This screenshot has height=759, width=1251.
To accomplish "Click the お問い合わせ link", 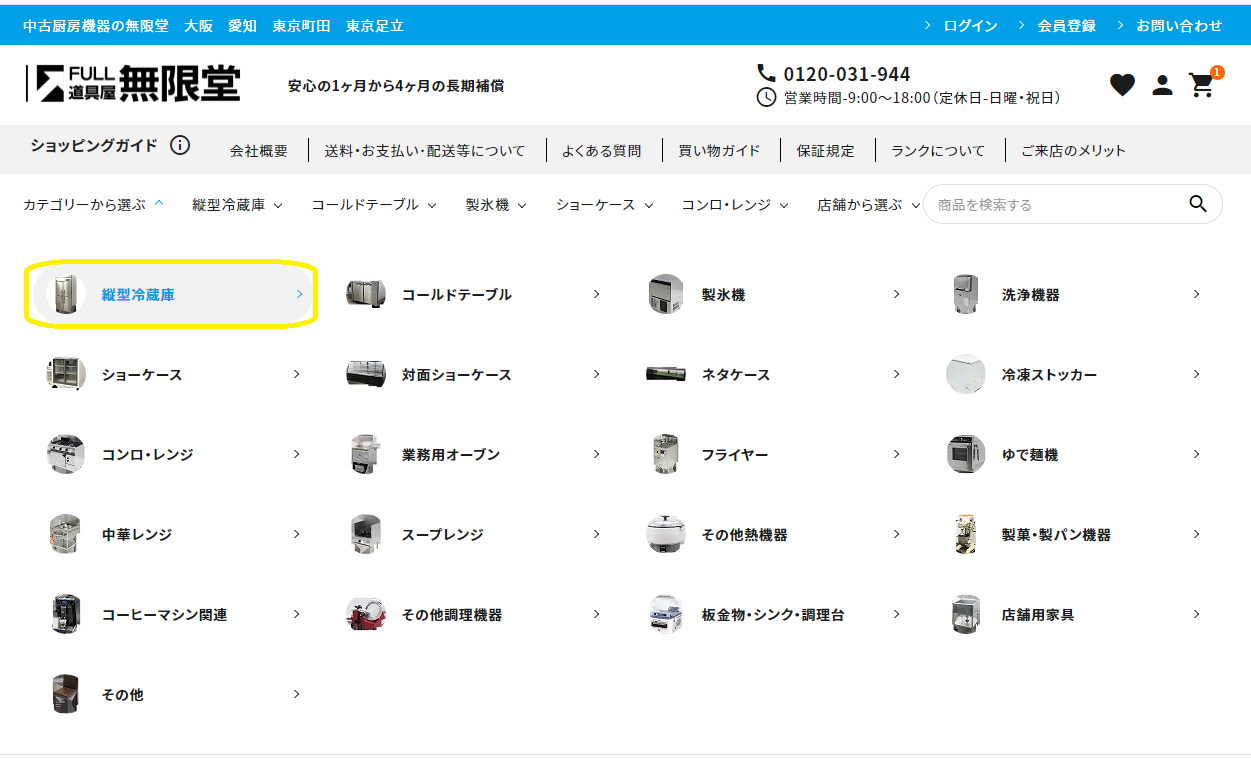I will click(1178, 26).
